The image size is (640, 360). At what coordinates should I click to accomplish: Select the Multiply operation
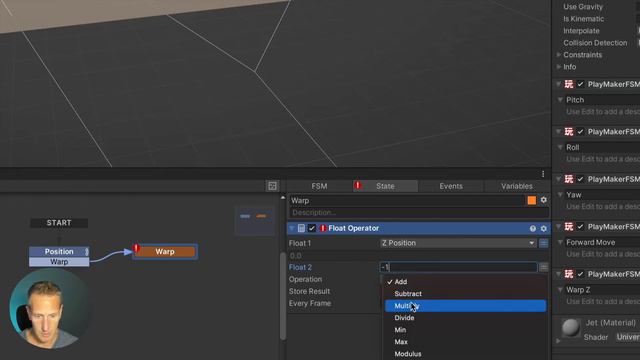coord(465,306)
